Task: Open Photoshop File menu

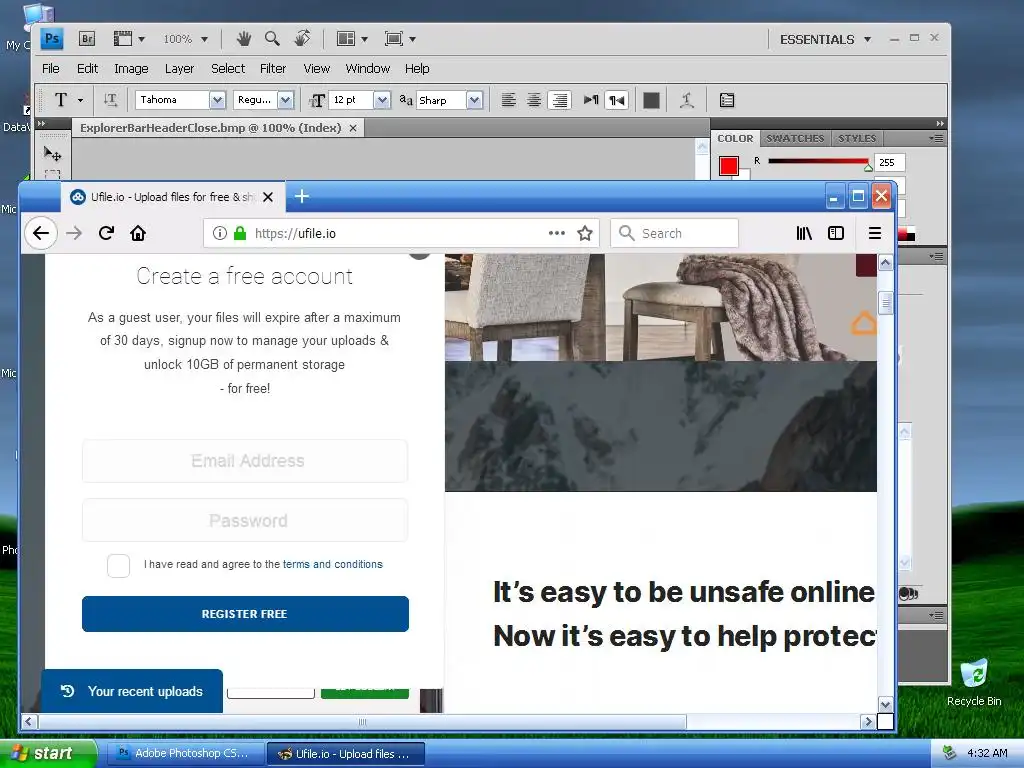Action: [50, 69]
